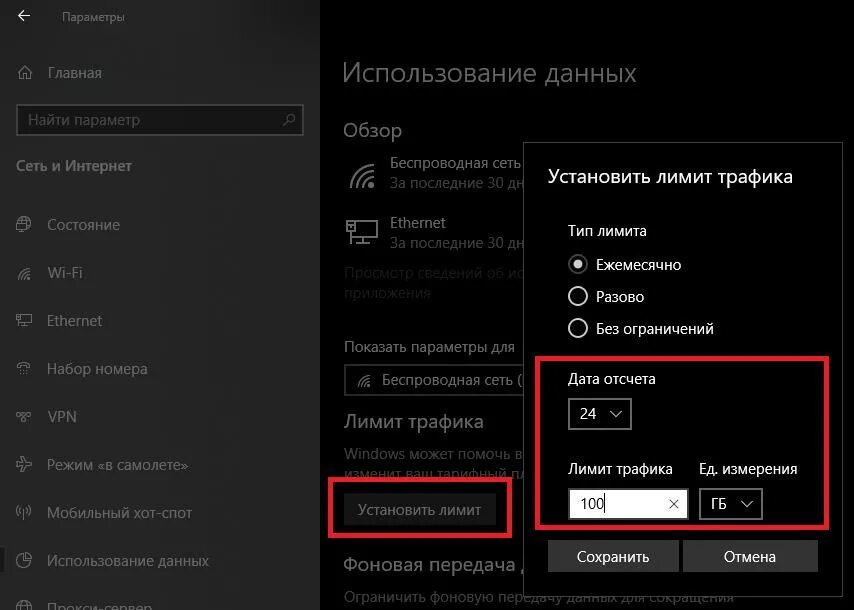Click the Набор номера dial-up icon

[24, 368]
